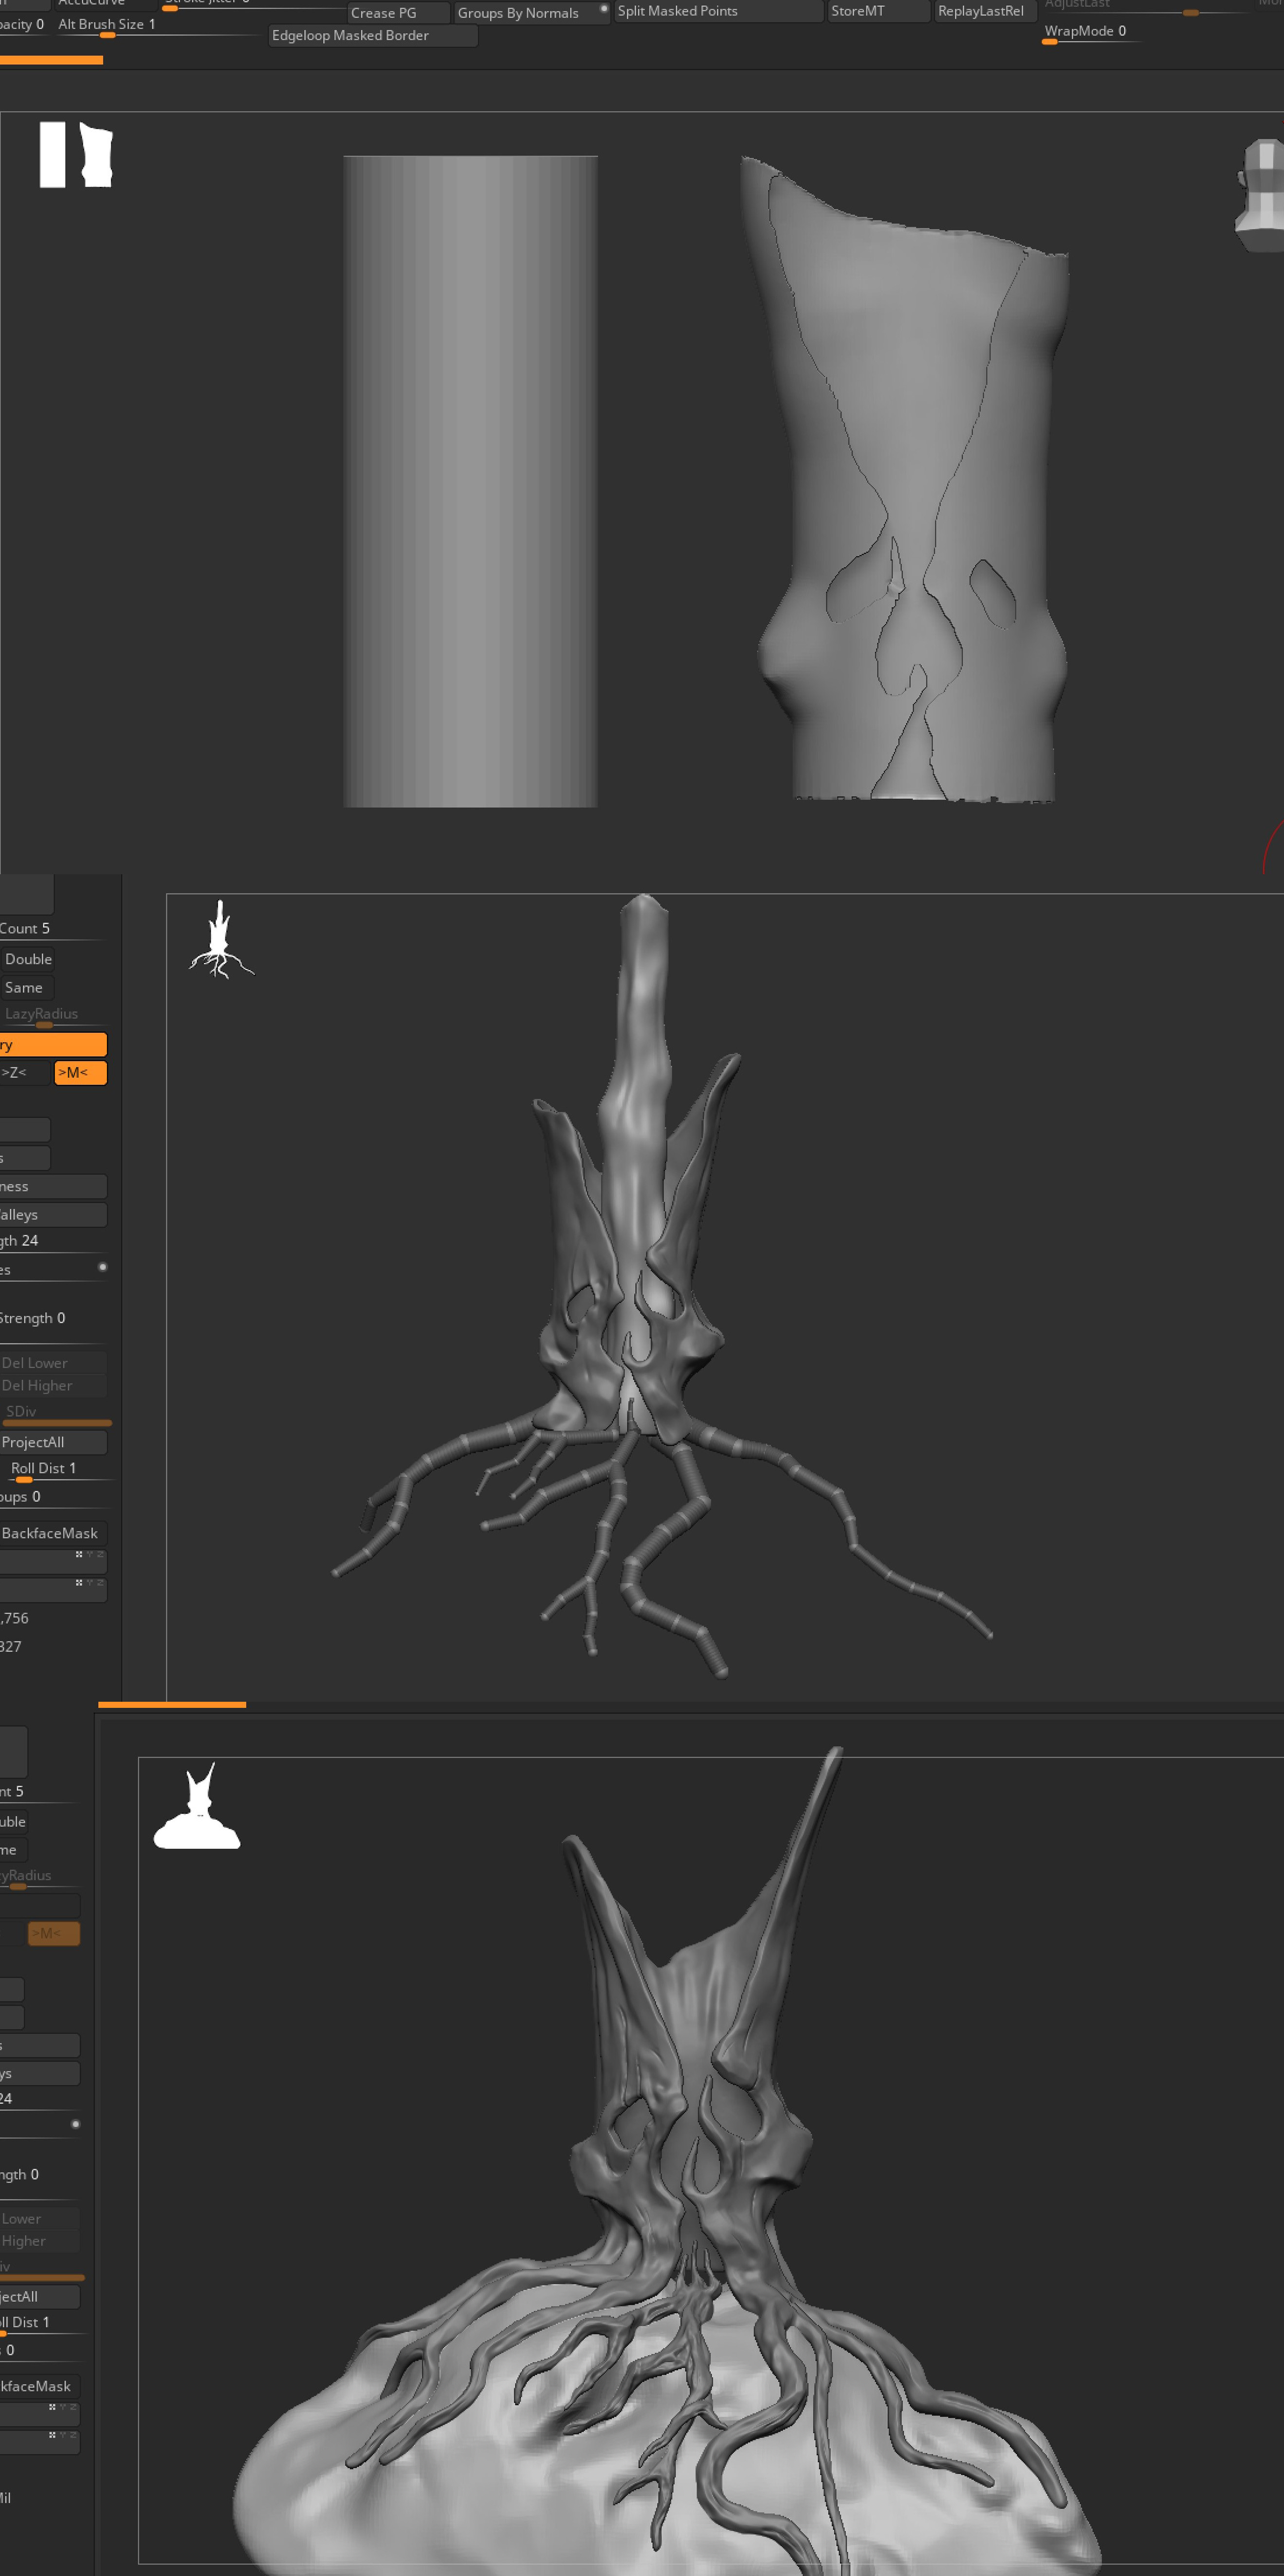Click the smooth cylinder mesh in viewport

pyautogui.click(x=470, y=481)
